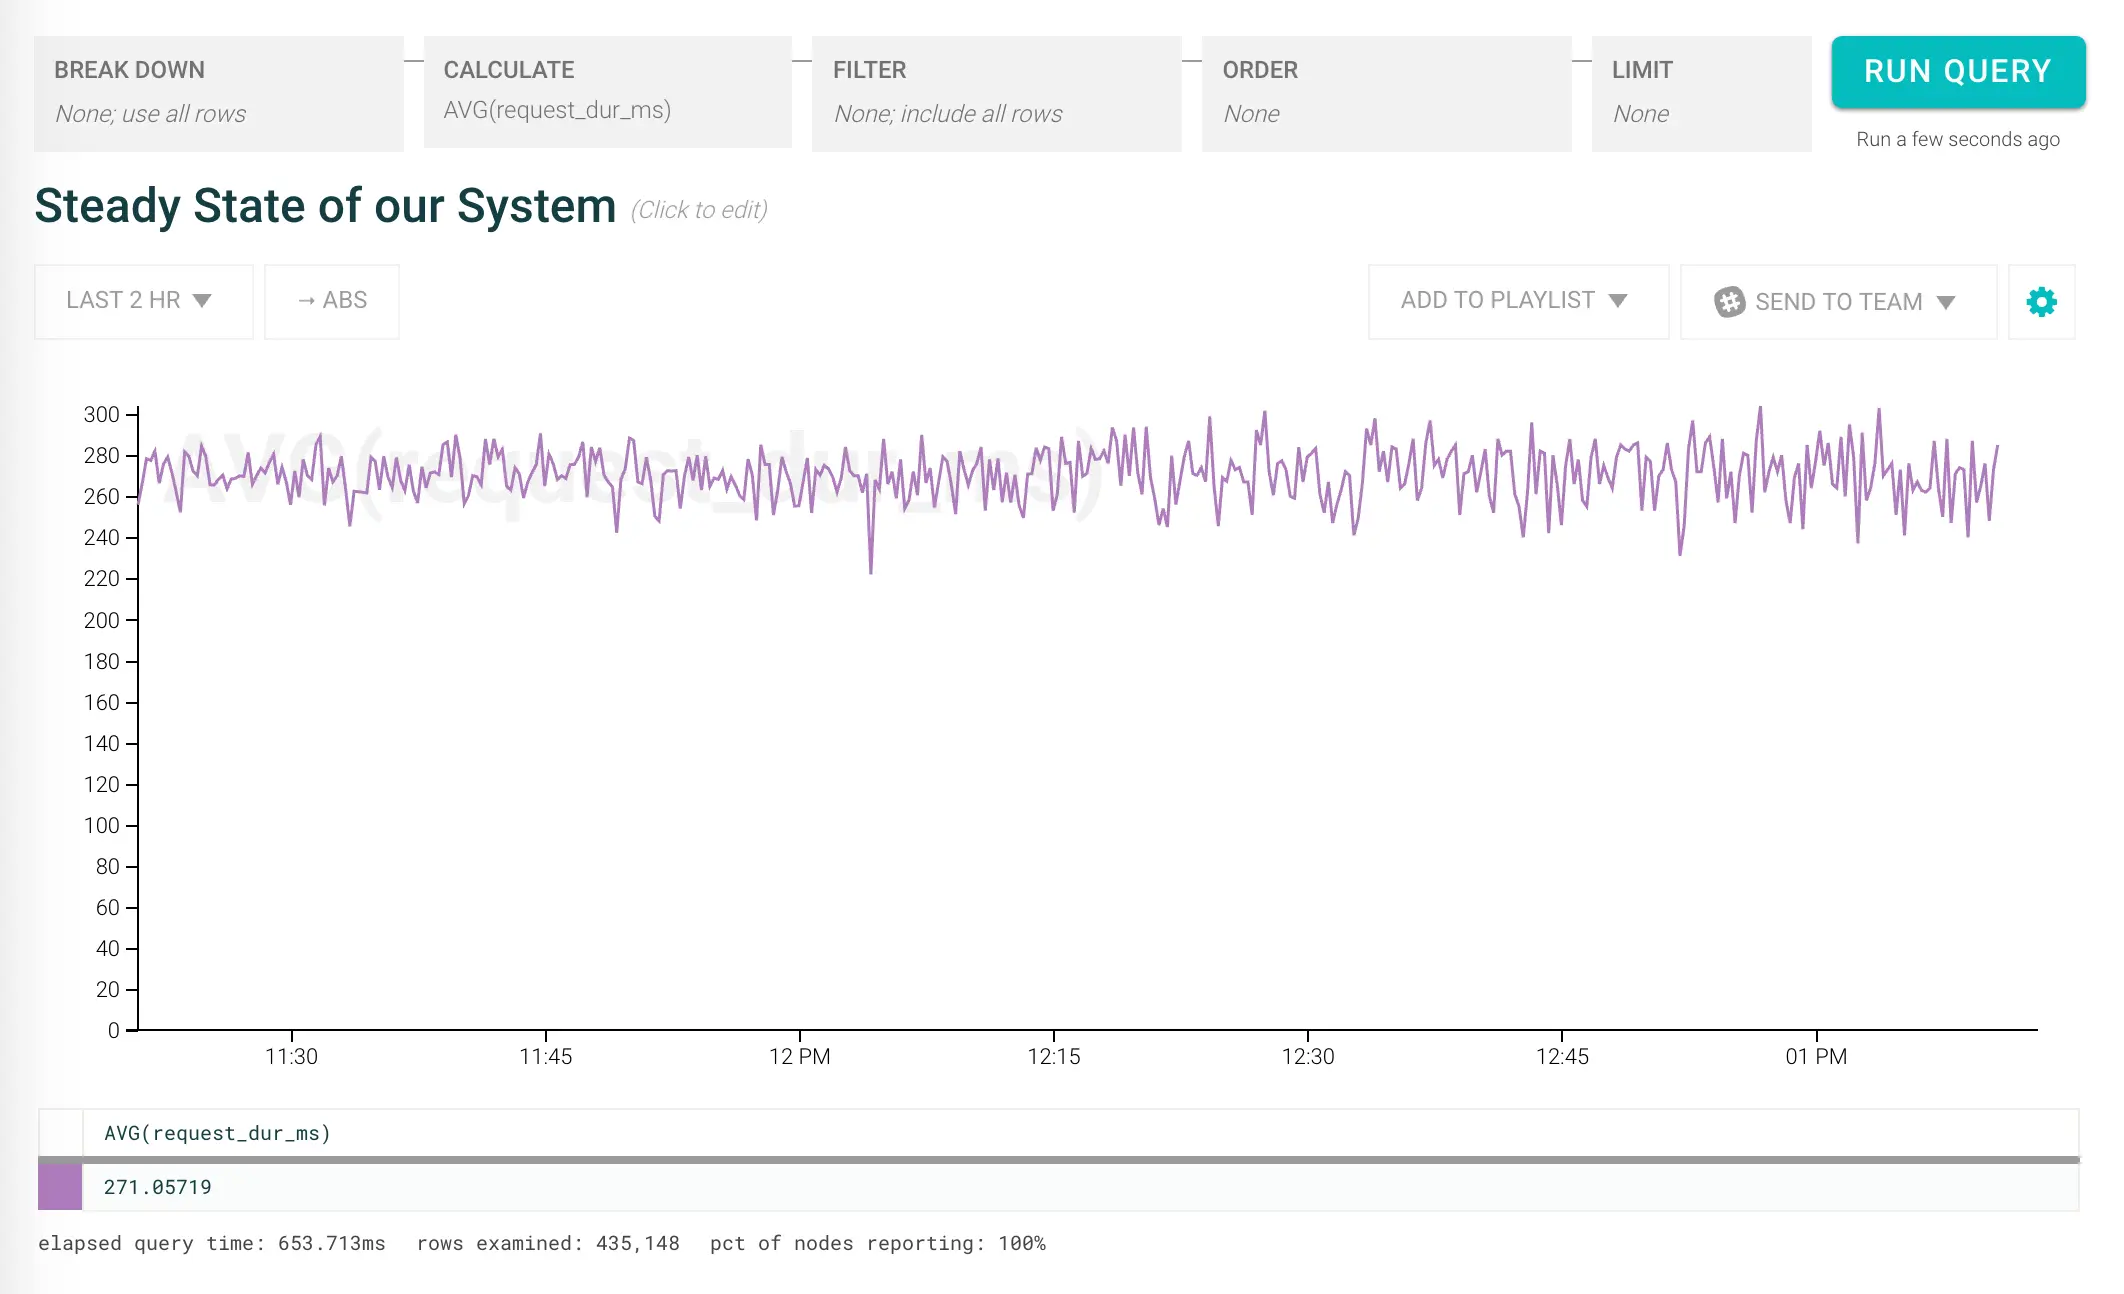Click the Slack icon in Send to Team
Screen dimensions: 2124x1294
pos(1729,301)
